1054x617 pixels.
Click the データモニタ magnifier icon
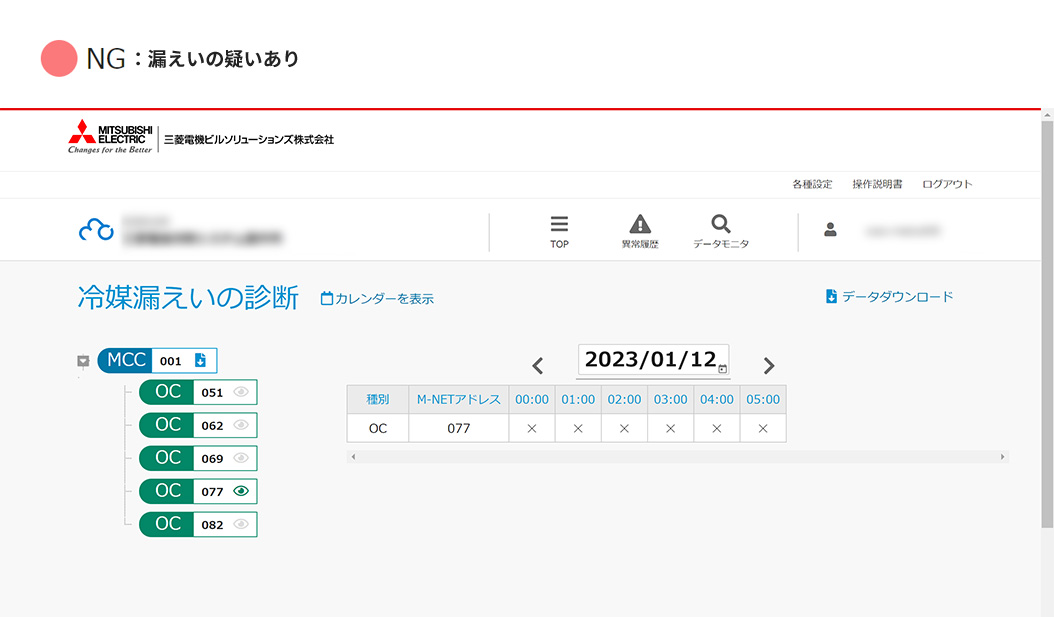[720, 224]
